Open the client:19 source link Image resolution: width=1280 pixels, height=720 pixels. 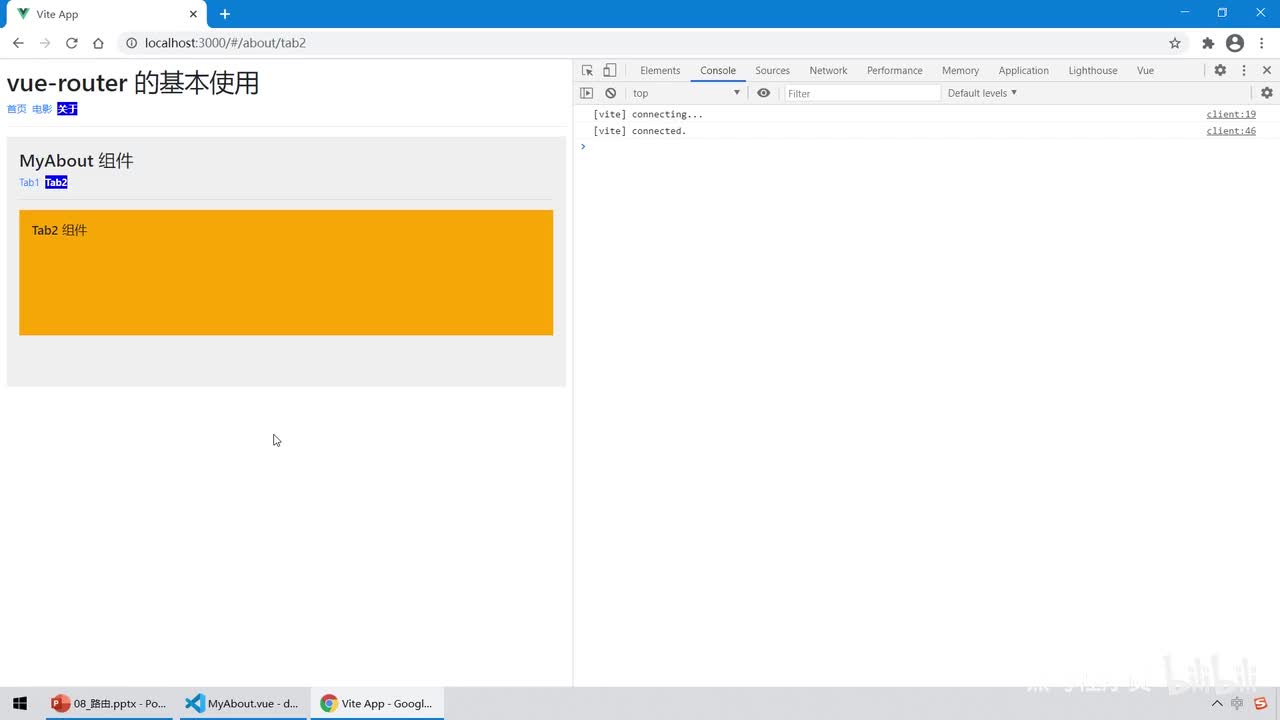(1231, 114)
